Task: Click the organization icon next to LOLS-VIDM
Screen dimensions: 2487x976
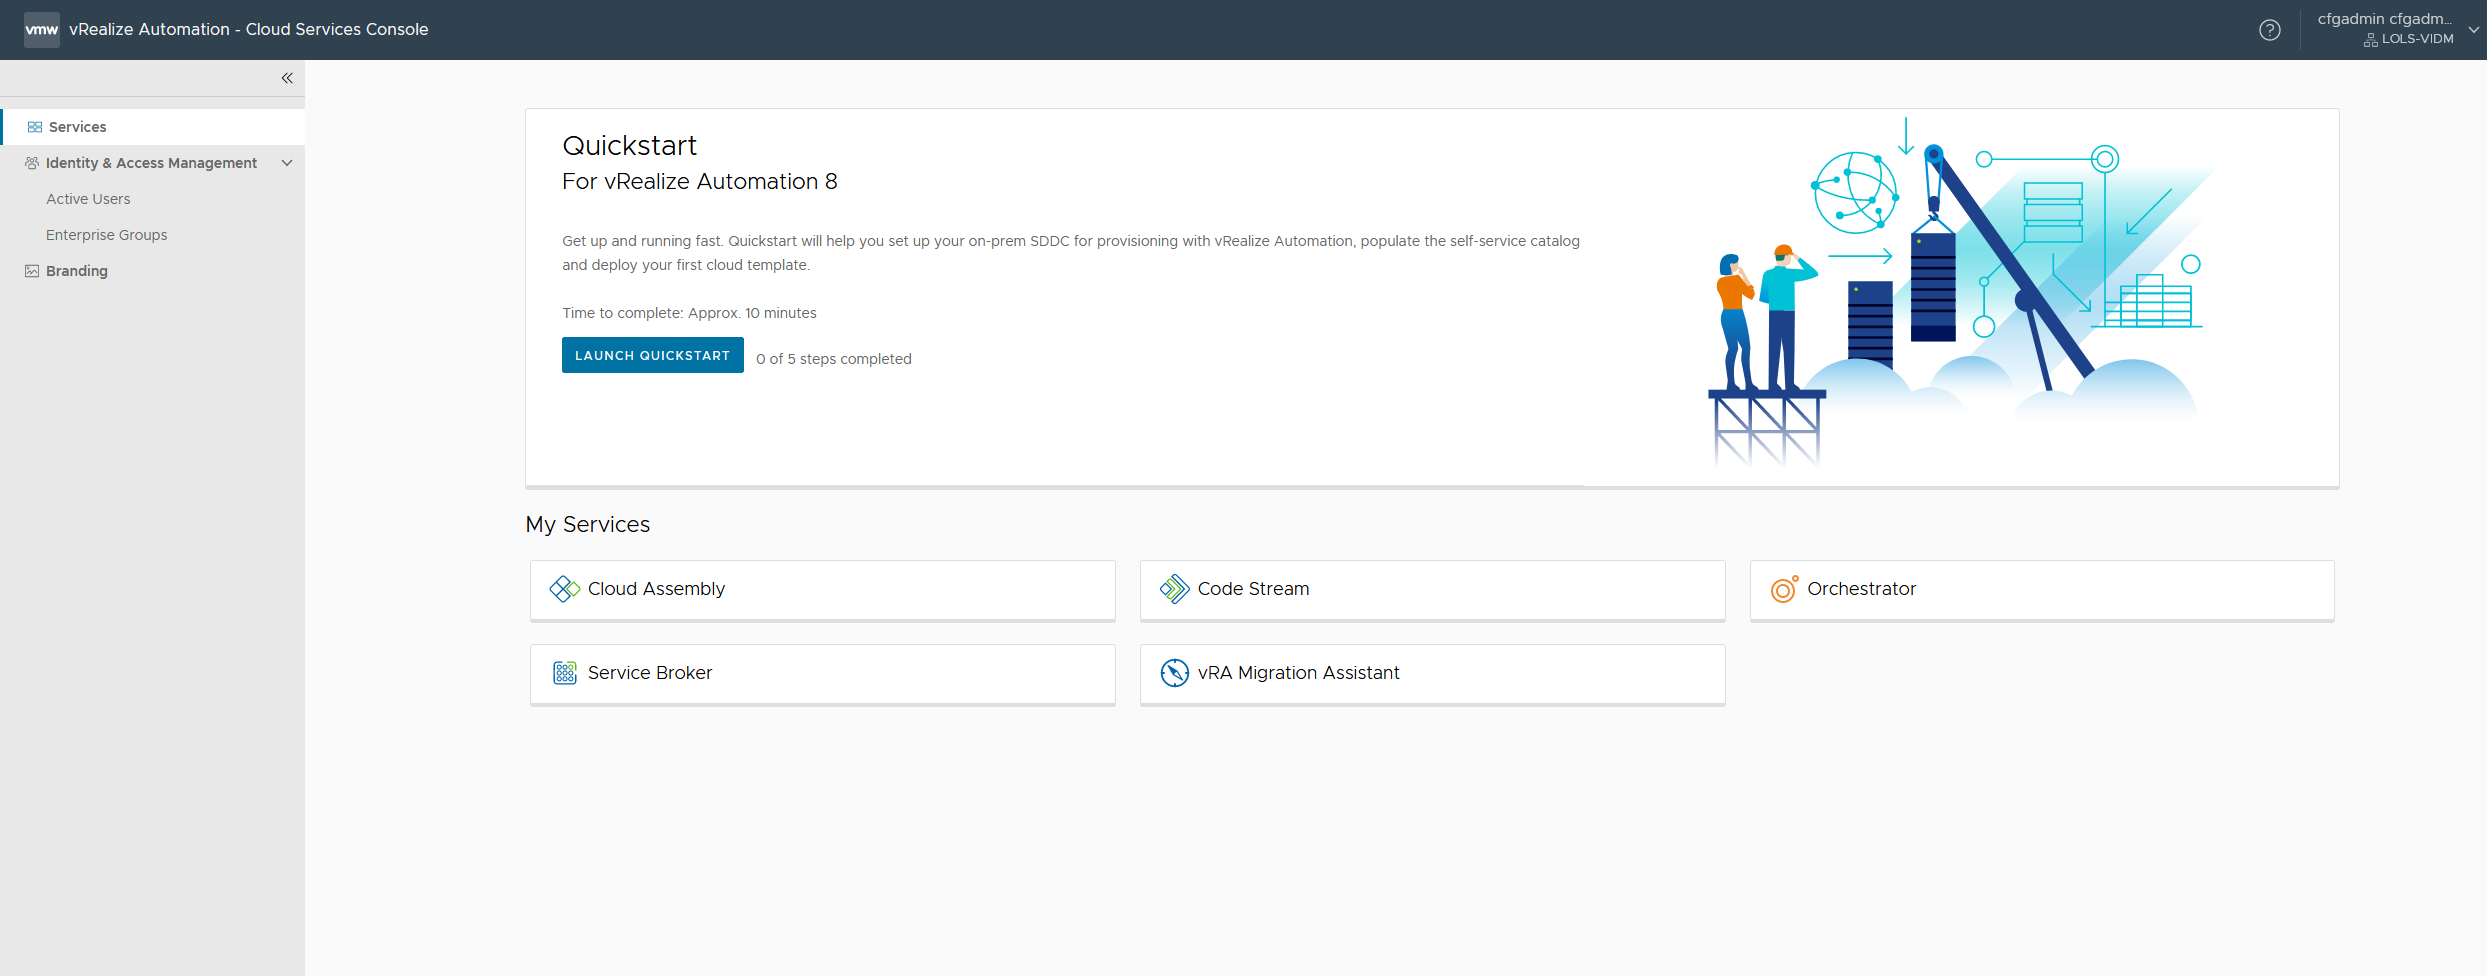Action: [x=2371, y=40]
